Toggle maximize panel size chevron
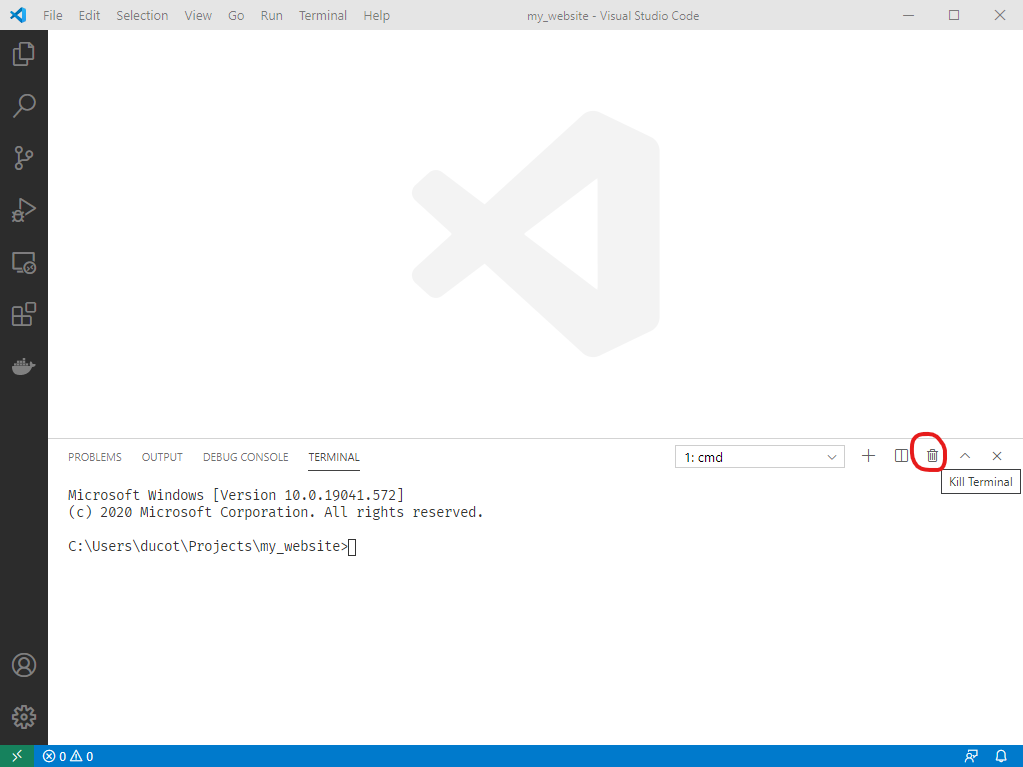 pos(964,455)
